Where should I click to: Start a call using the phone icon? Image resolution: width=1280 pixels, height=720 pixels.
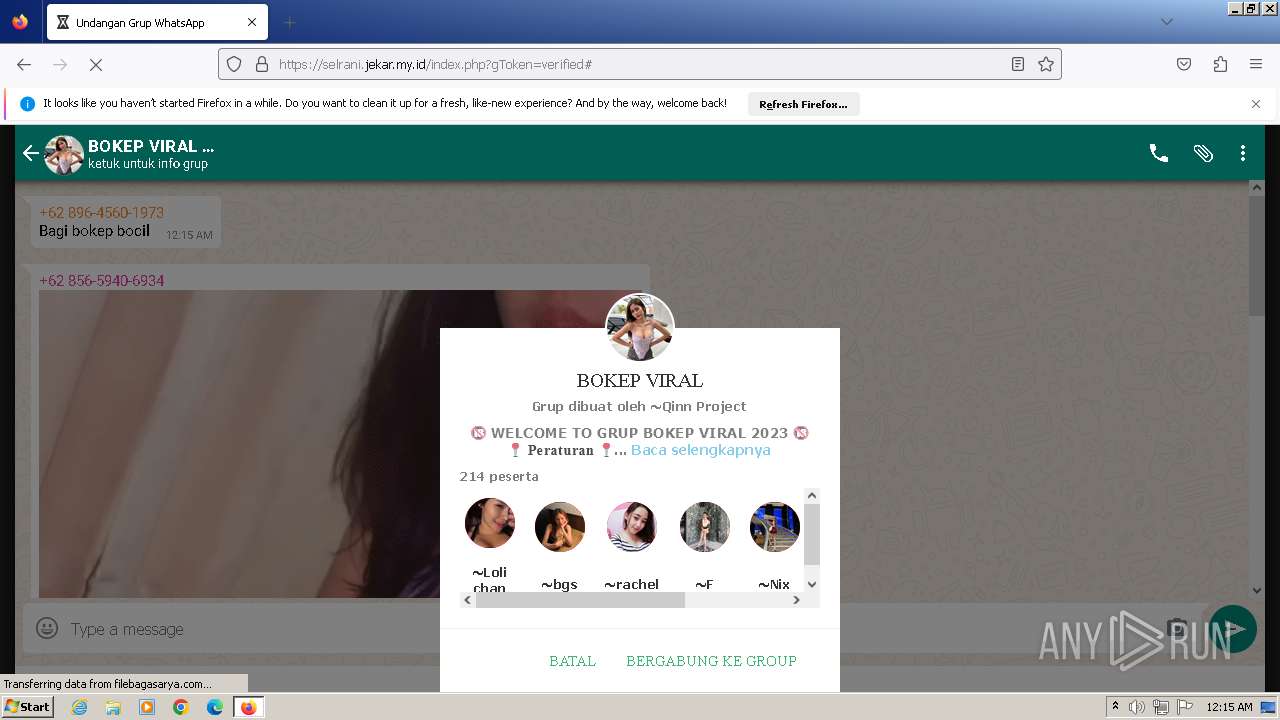click(x=1159, y=153)
